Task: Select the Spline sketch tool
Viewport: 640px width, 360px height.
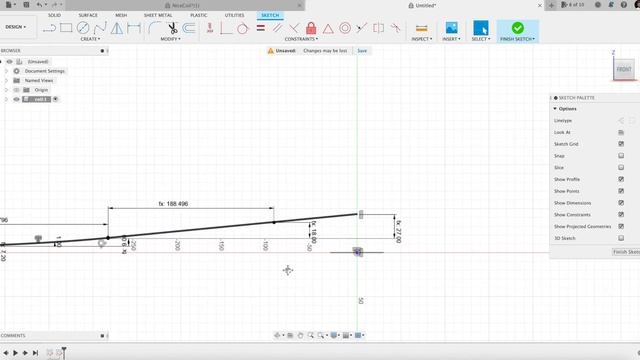Action: coord(100,28)
